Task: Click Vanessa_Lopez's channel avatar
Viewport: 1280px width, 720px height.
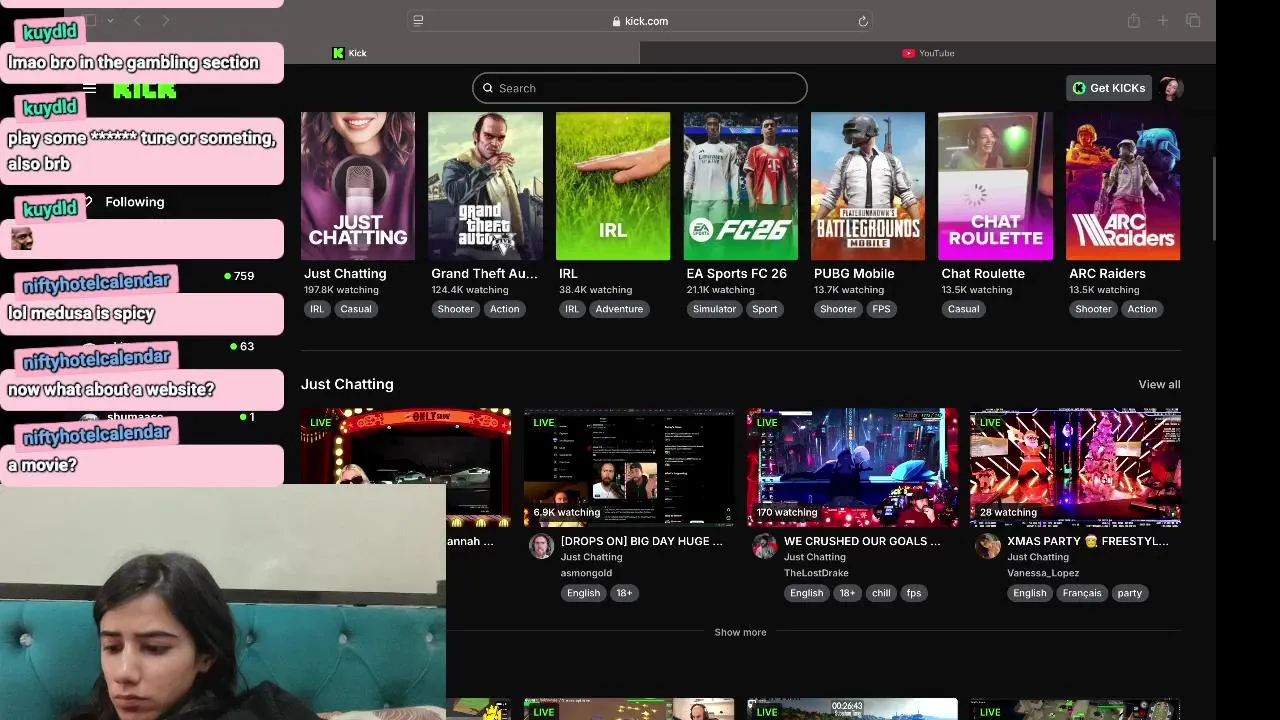Action: pyautogui.click(x=987, y=546)
